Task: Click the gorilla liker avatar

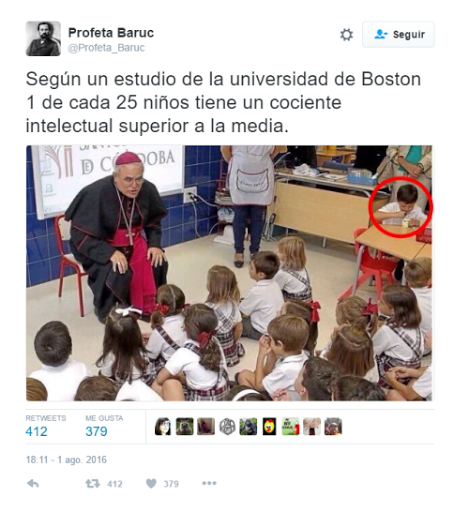Action: [x=248, y=426]
